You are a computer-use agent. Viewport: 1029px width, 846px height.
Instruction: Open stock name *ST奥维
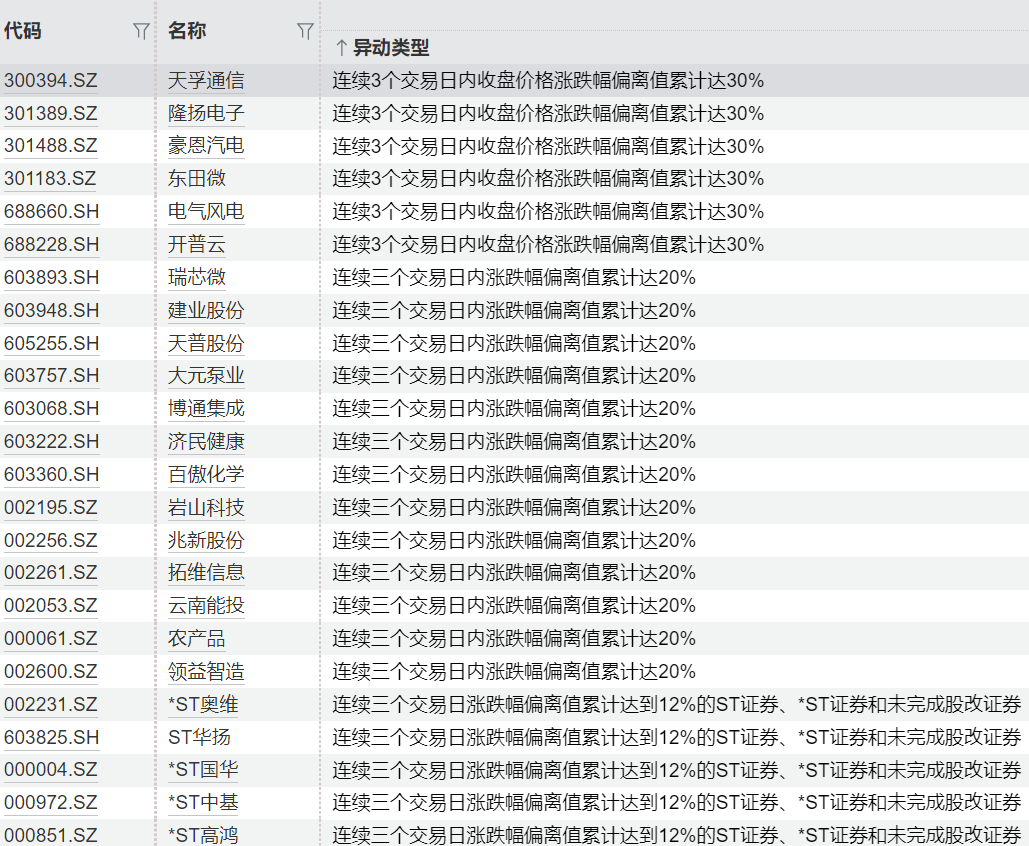point(203,704)
